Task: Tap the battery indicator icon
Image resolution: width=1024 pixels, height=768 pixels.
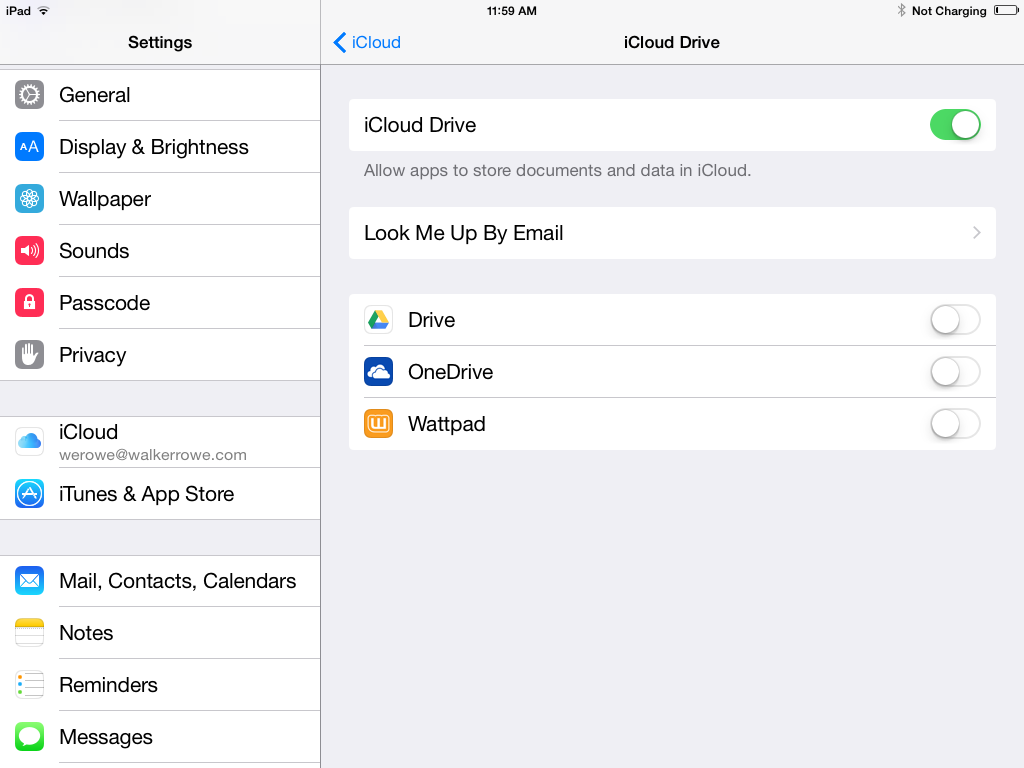Action: point(1006,10)
